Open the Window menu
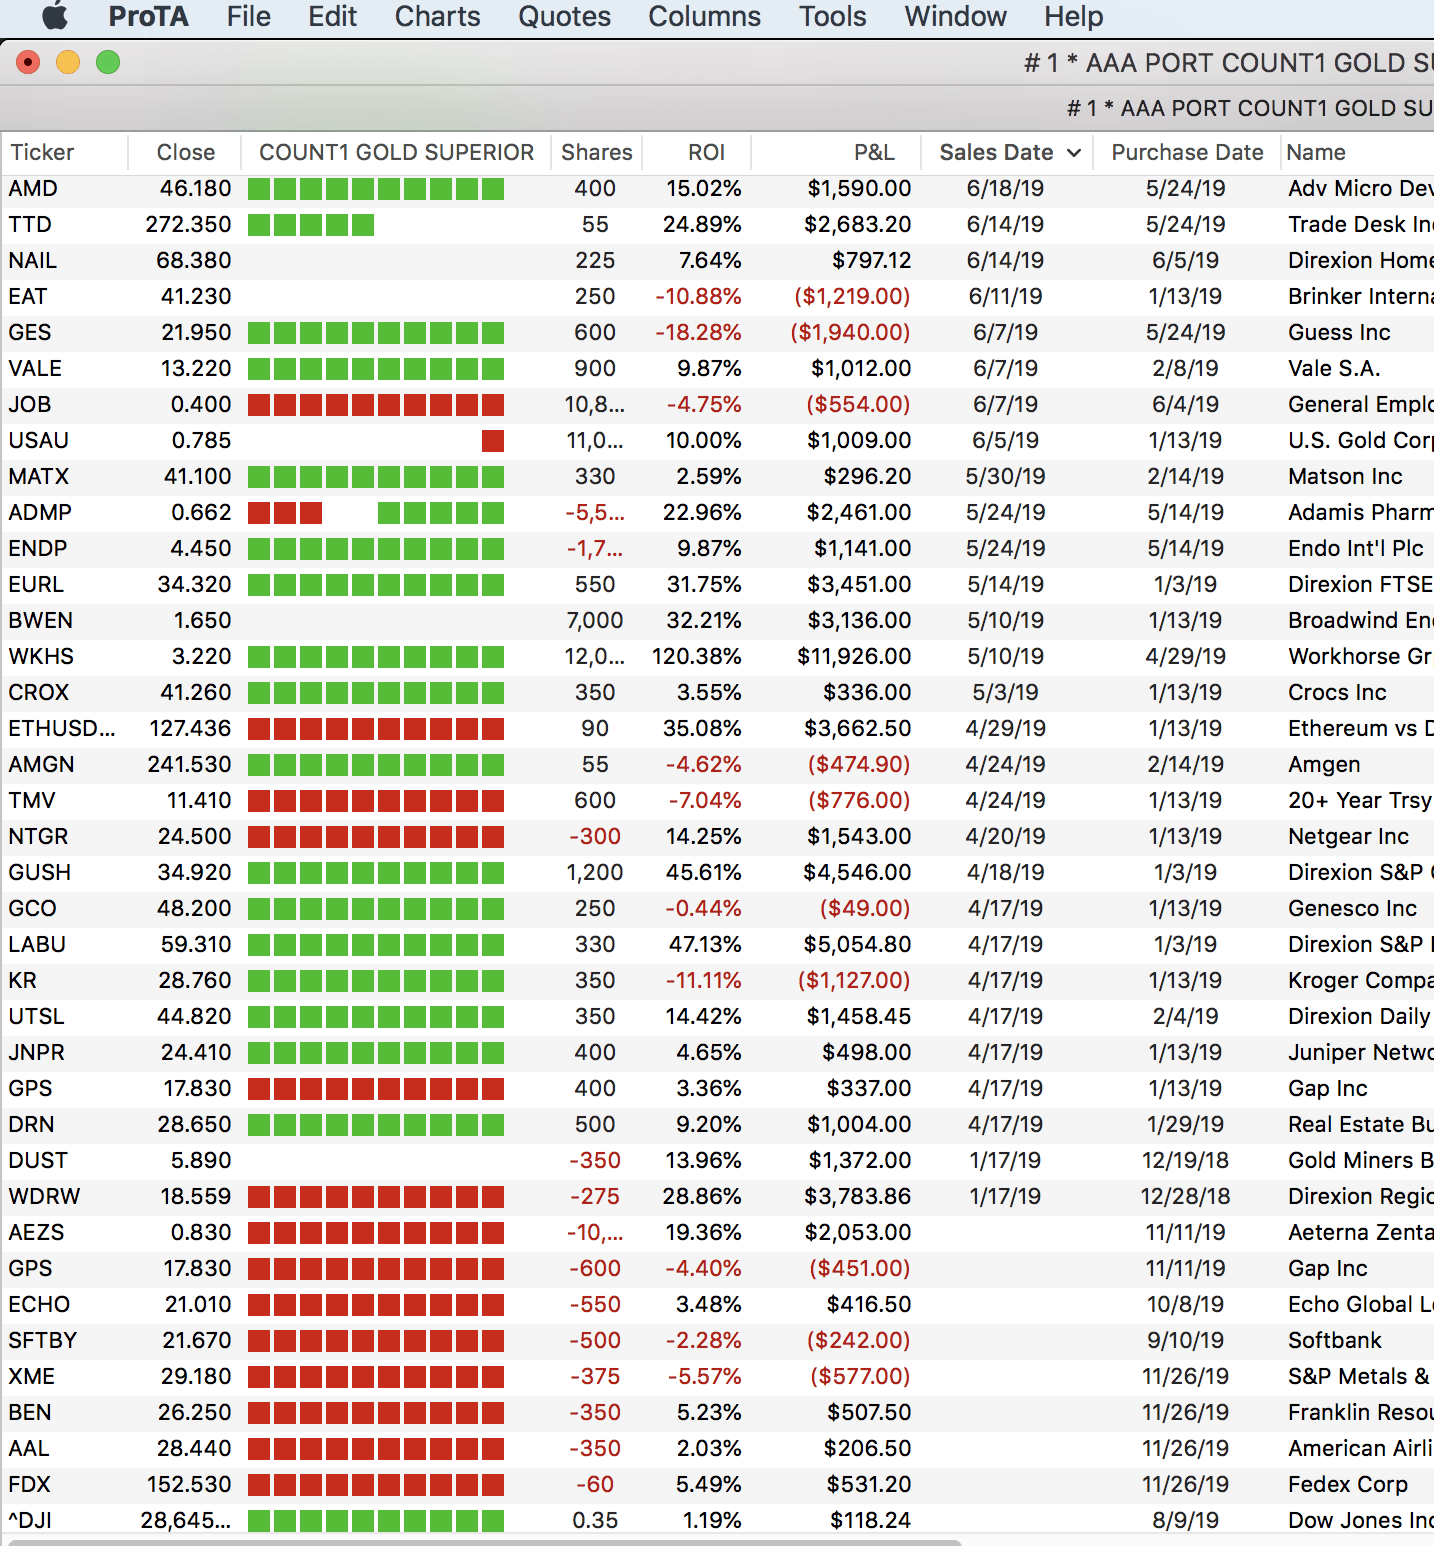Viewport: 1434px width, 1546px height. (956, 16)
